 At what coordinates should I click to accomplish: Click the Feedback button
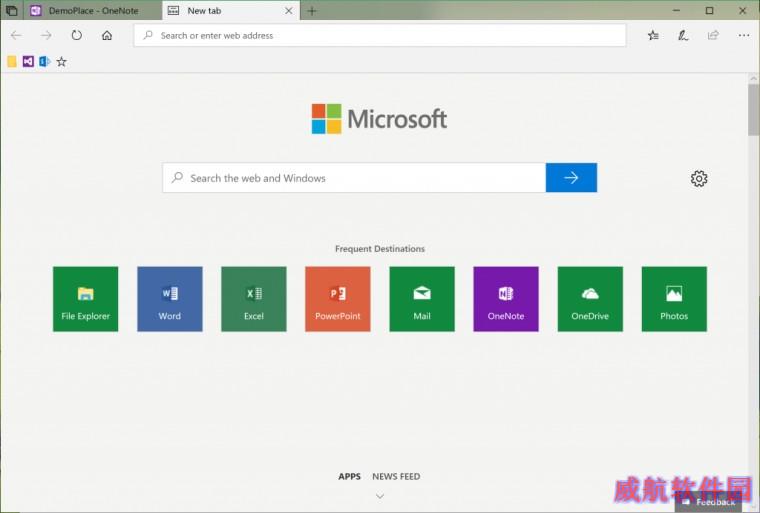(709, 502)
